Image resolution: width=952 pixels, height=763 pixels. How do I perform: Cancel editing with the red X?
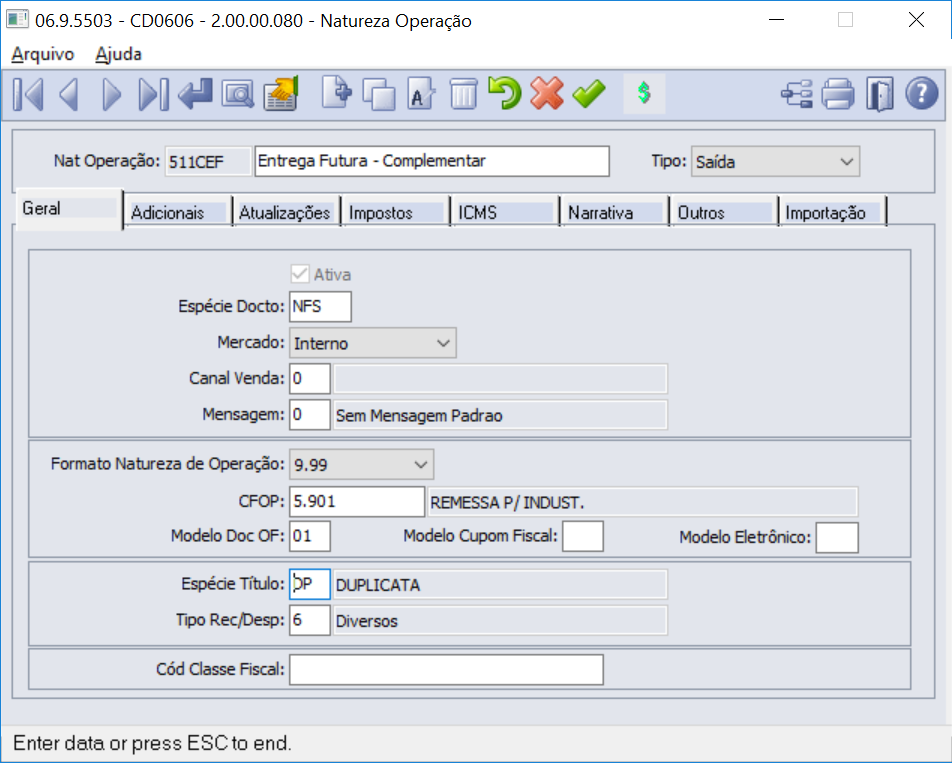[547, 93]
